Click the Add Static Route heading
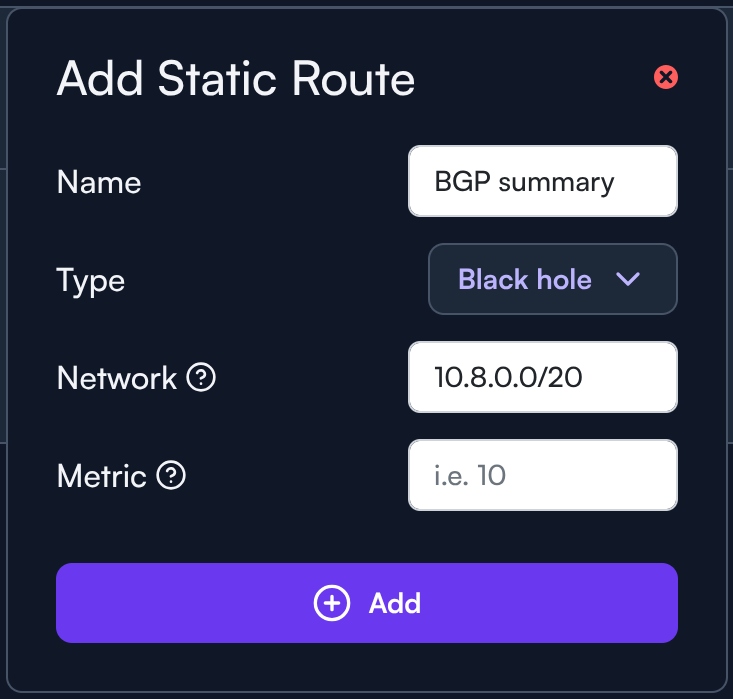 [236, 78]
